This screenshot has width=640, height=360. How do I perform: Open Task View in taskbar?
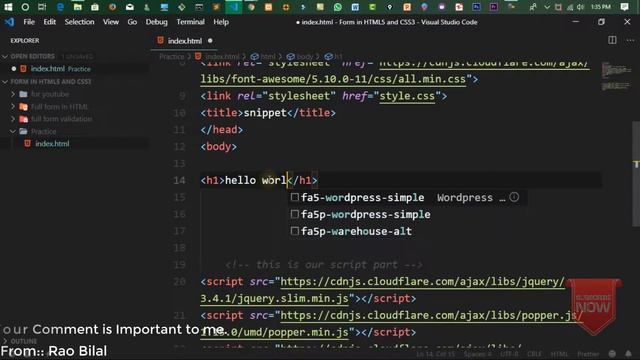[42, 7]
